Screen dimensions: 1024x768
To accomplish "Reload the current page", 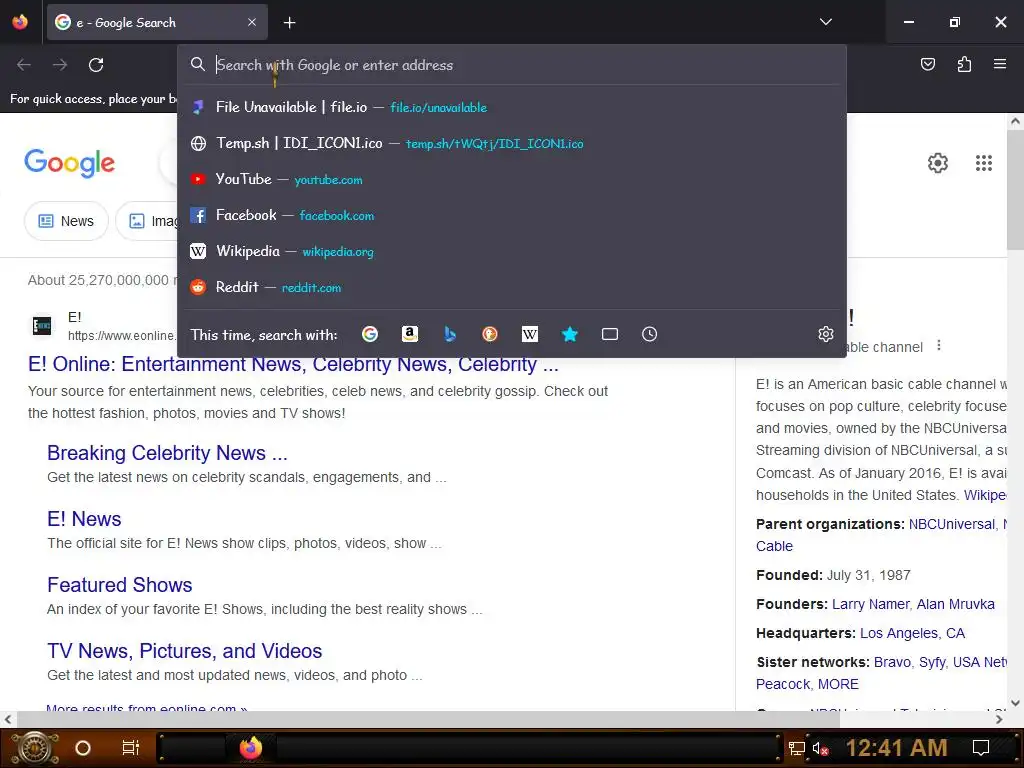I will (x=96, y=65).
